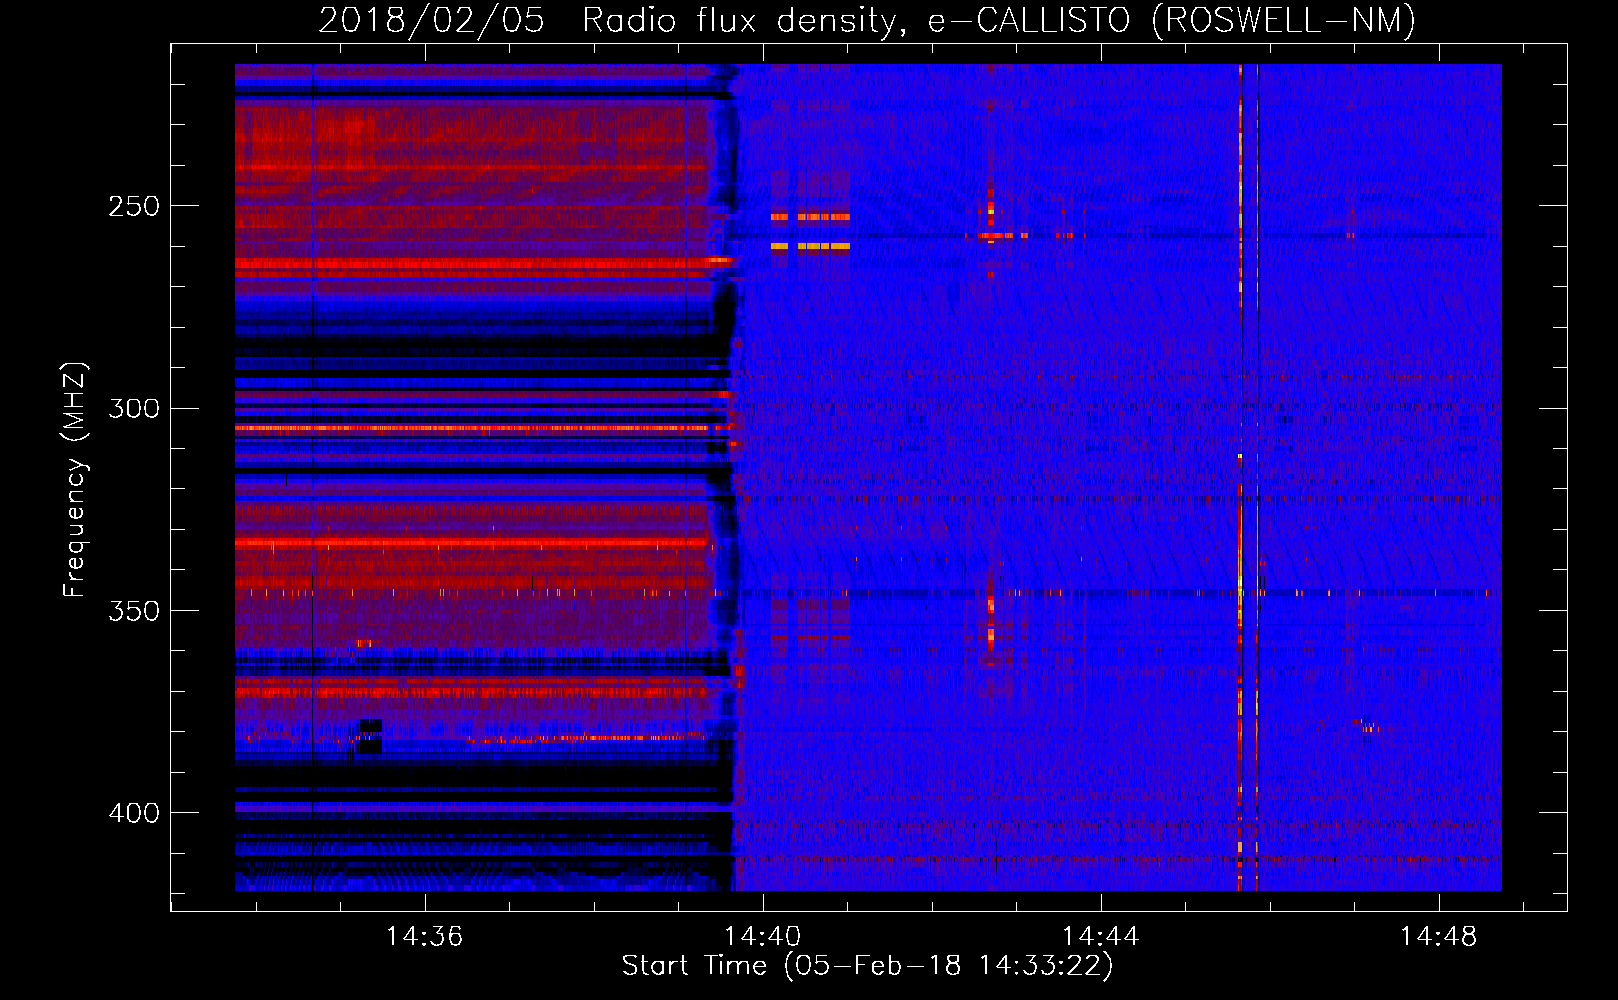The image size is (1618, 1000).
Task: Click the 14:44 time tick label
Action: coord(1101,936)
